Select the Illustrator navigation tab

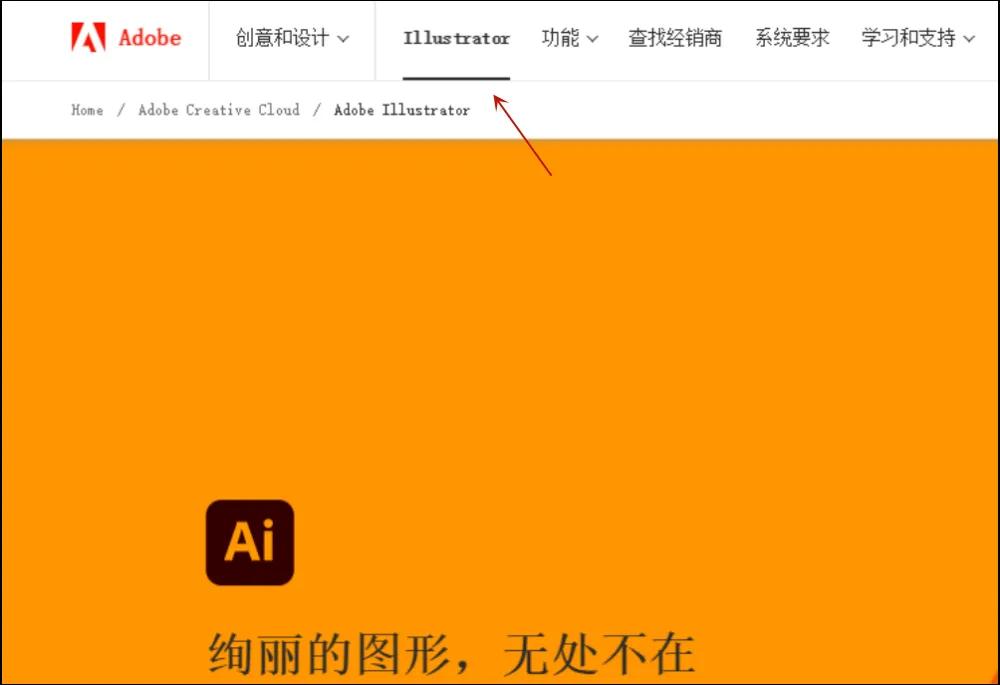tap(456, 39)
